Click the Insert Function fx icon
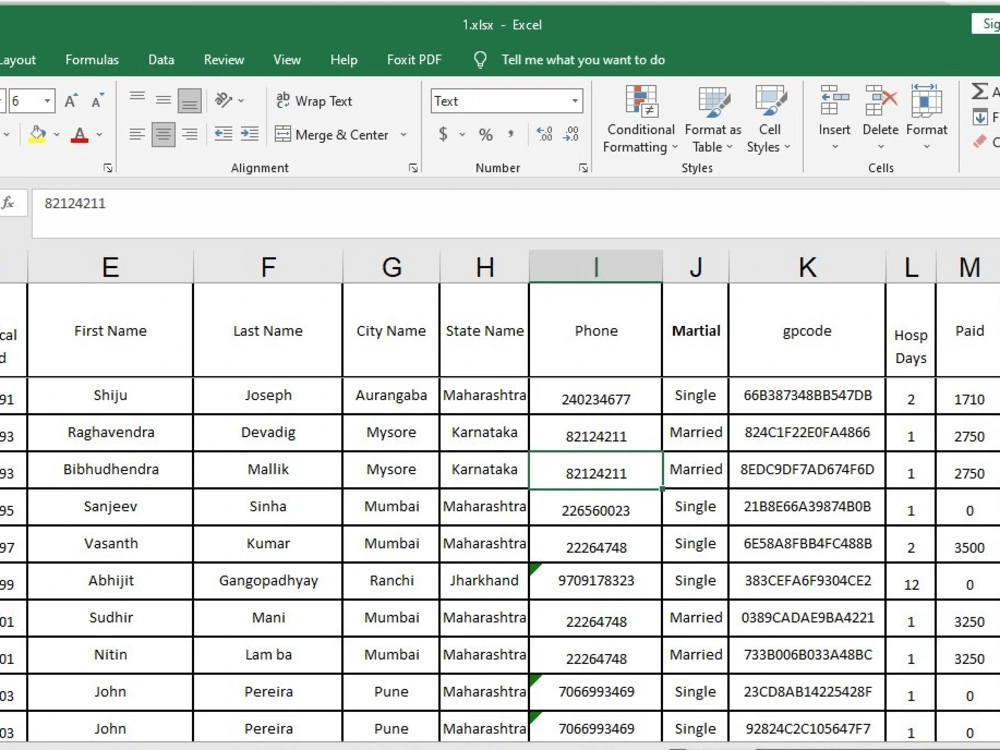Viewport: 1000px width, 750px height. [x=8, y=203]
